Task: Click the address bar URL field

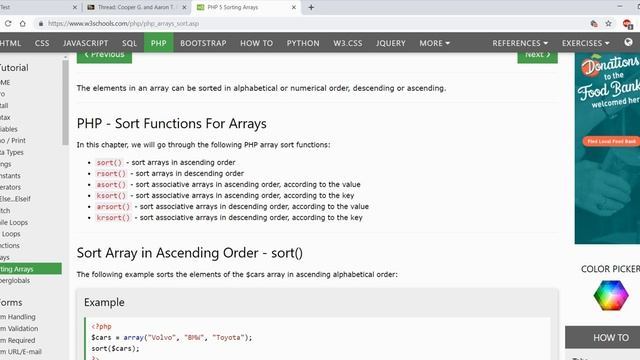Action: click(310, 24)
